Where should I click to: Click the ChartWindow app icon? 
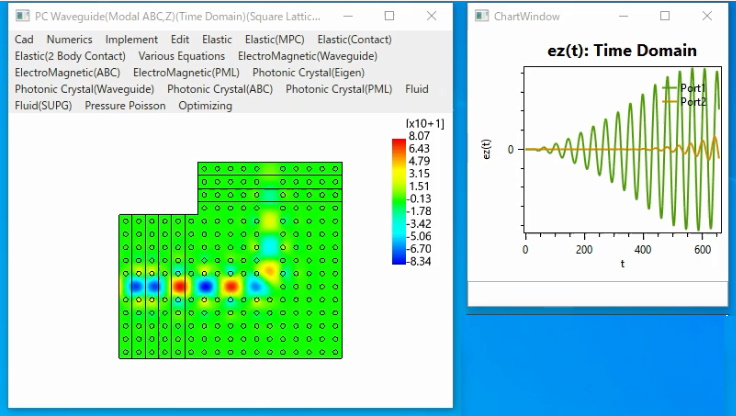482,16
